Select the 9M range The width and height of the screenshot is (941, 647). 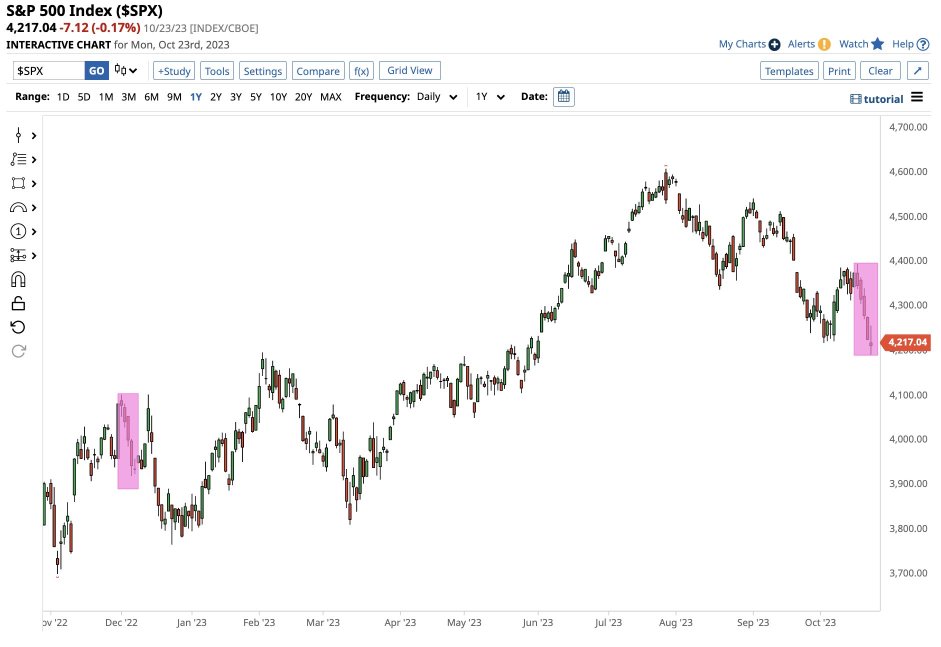click(174, 97)
